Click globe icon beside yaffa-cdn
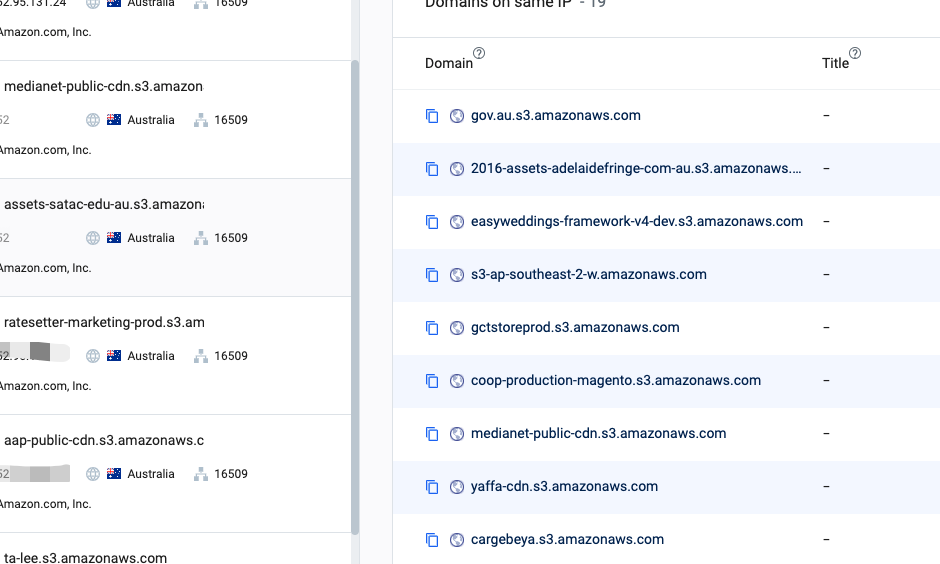 click(457, 487)
